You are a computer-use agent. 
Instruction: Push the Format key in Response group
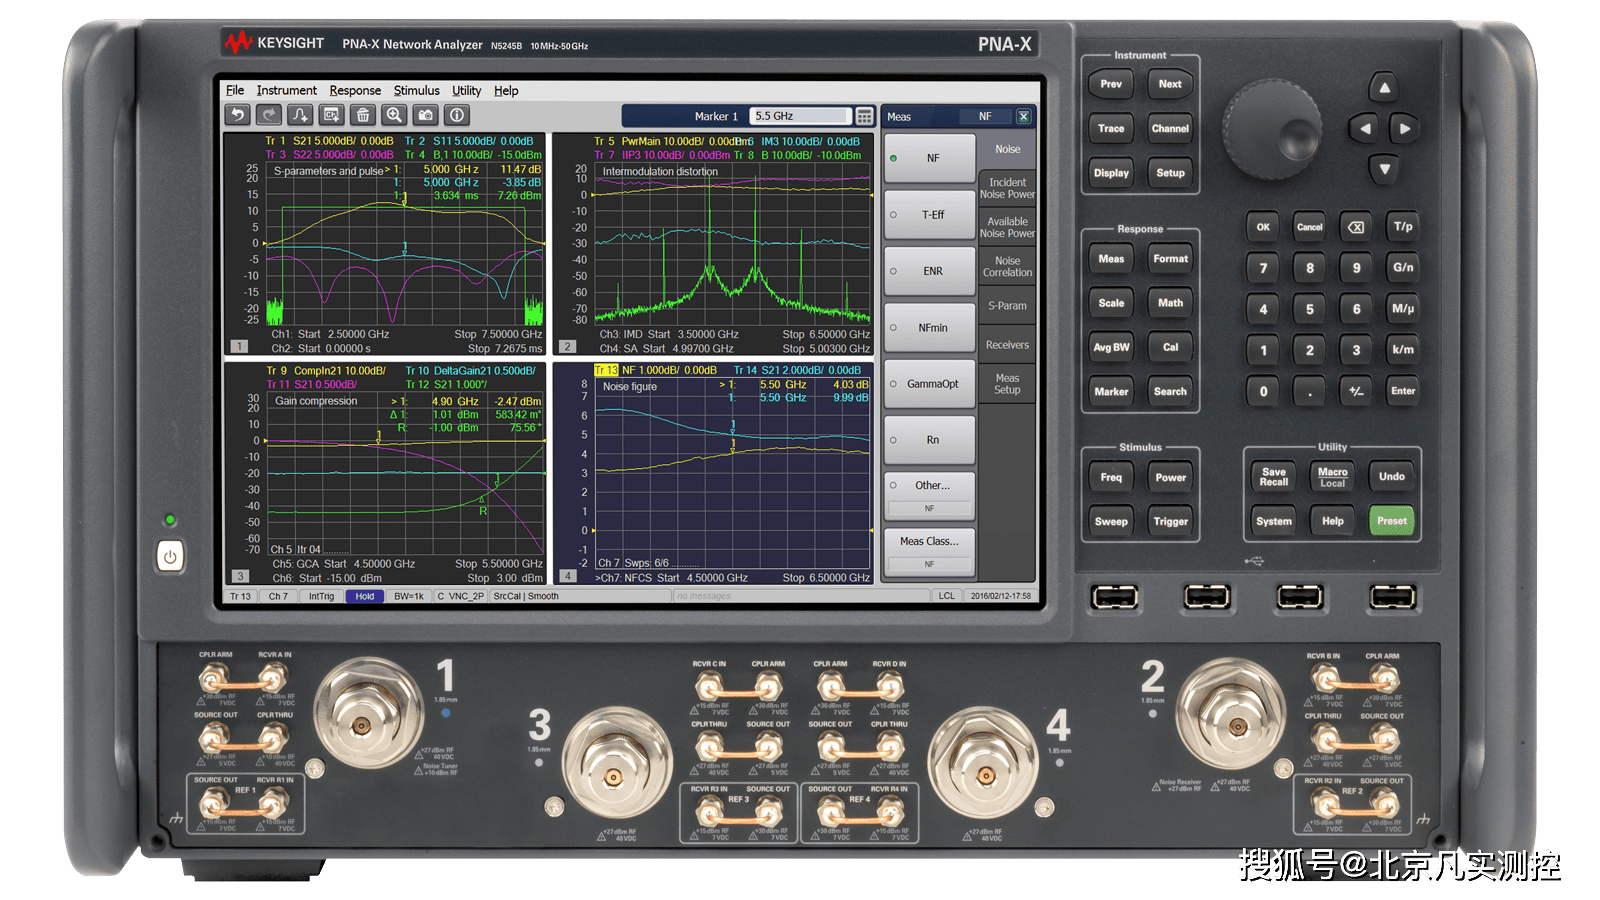click(1170, 259)
